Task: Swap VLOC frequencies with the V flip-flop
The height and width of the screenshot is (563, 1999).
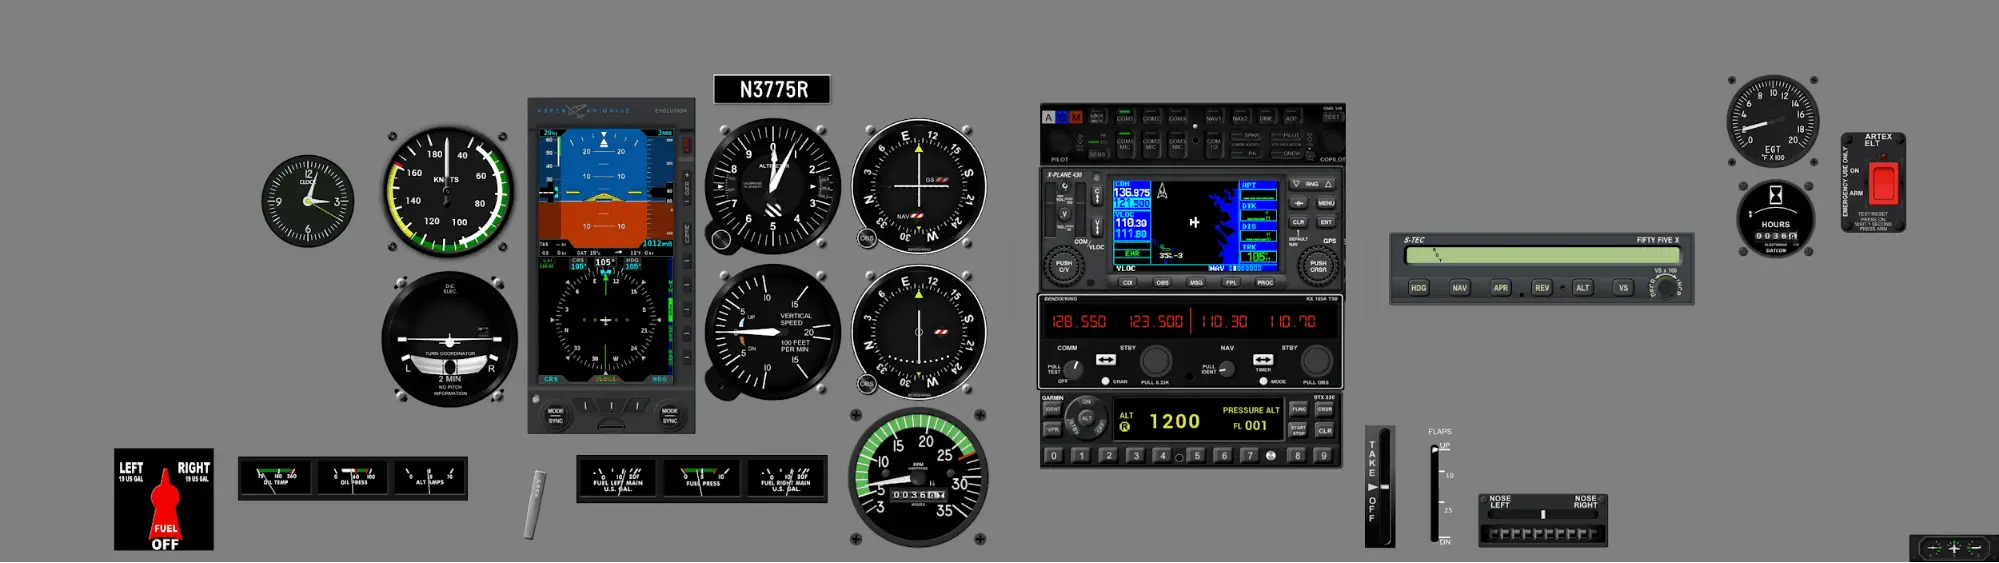Action: point(1097,227)
